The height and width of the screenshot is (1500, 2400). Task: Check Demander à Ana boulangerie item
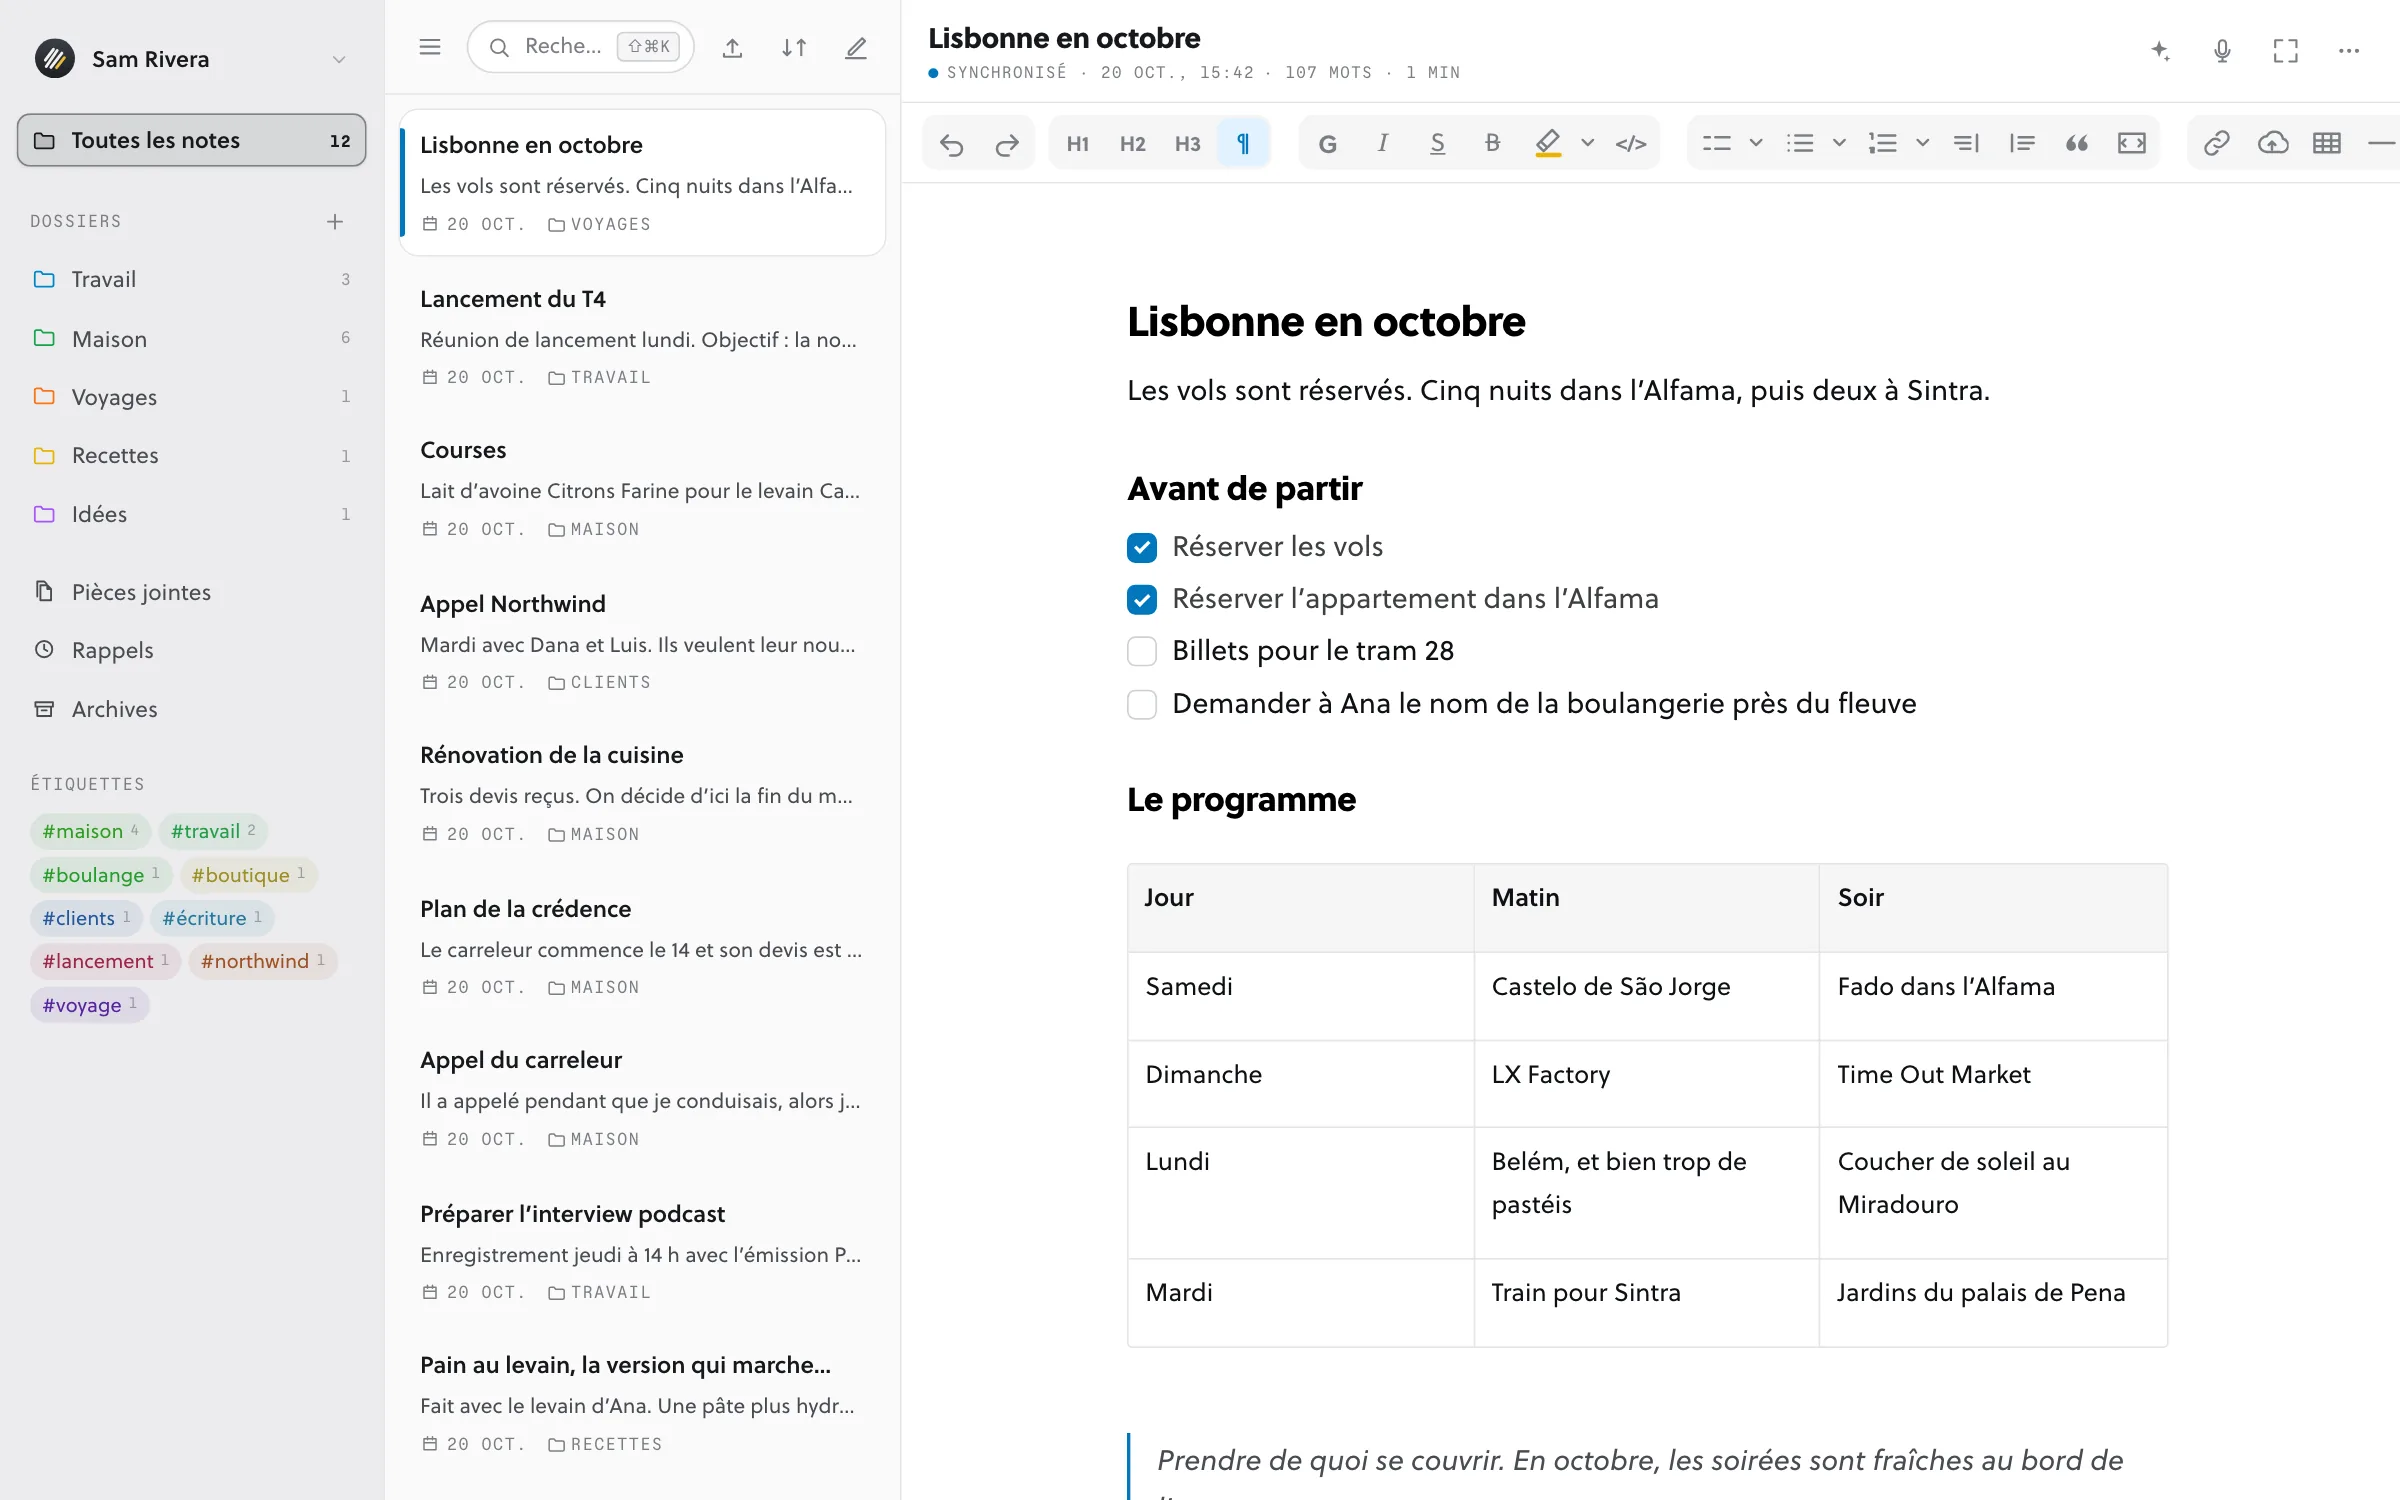tap(1142, 704)
